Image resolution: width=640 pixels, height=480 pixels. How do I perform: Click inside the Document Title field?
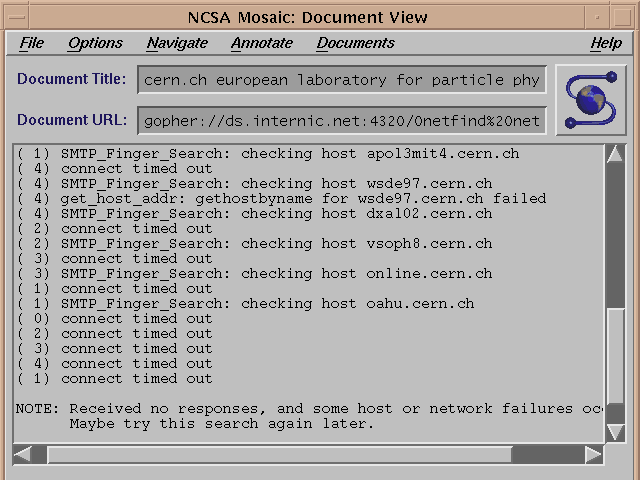(342, 80)
